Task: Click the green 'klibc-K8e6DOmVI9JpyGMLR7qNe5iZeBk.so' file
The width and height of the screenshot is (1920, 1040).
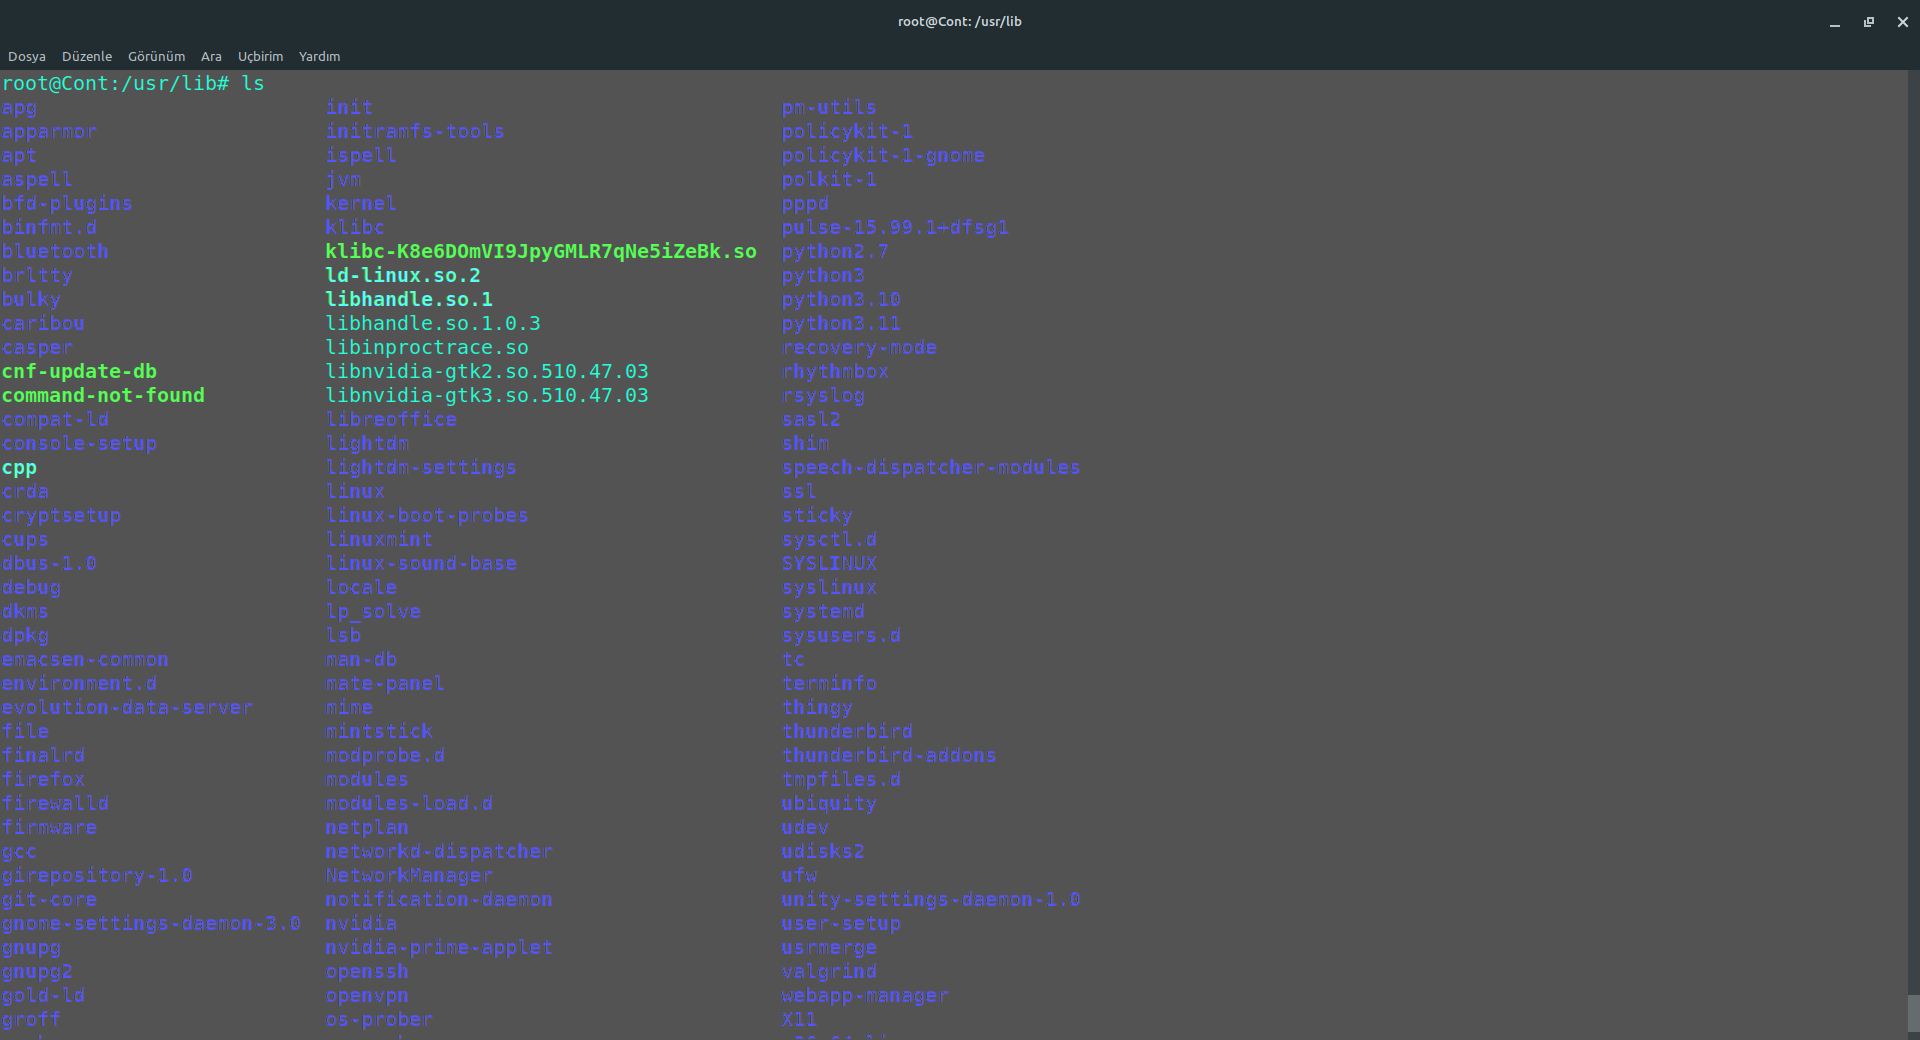Action: (x=541, y=252)
